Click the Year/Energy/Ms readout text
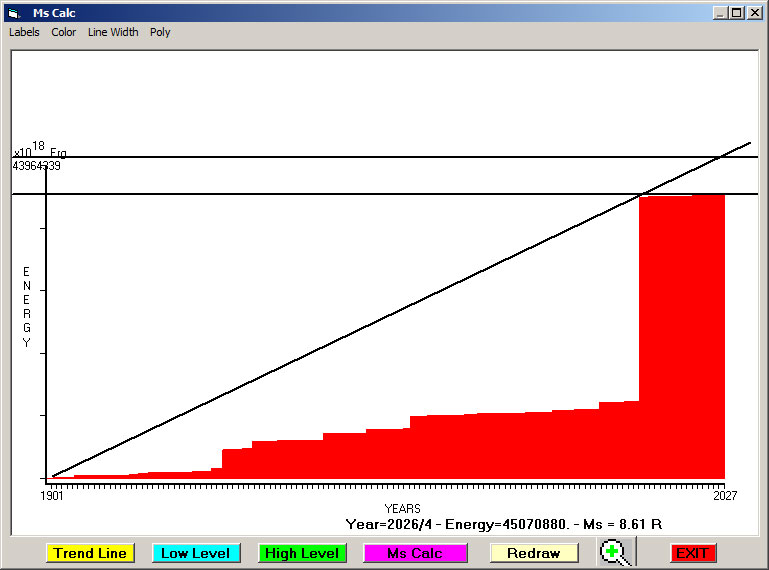This screenshot has width=769, height=570. pos(504,524)
